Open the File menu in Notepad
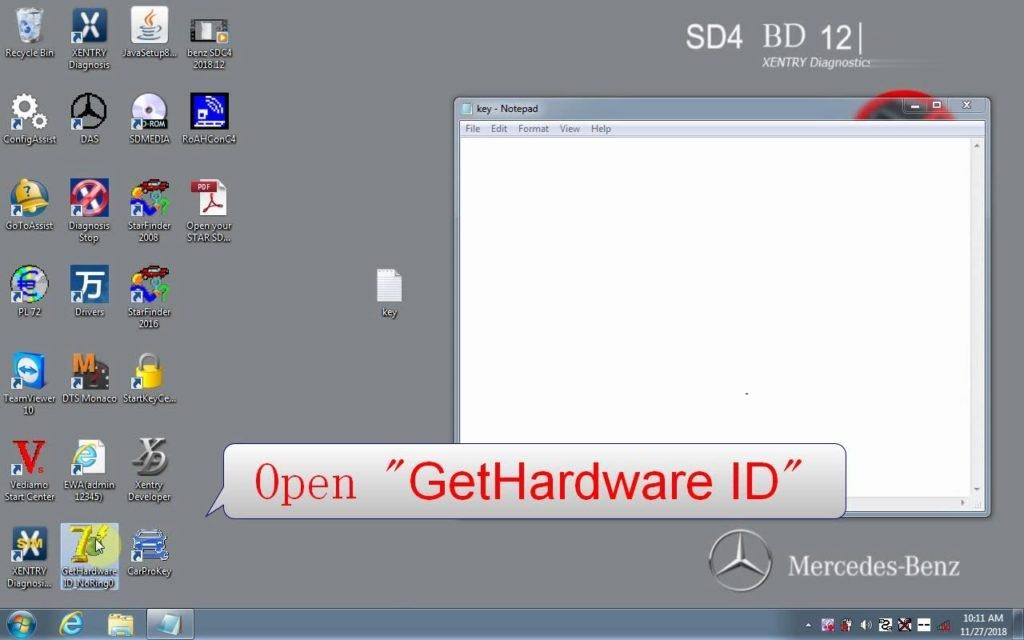Image resolution: width=1024 pixels, height=640 pixels. point(472,129)
